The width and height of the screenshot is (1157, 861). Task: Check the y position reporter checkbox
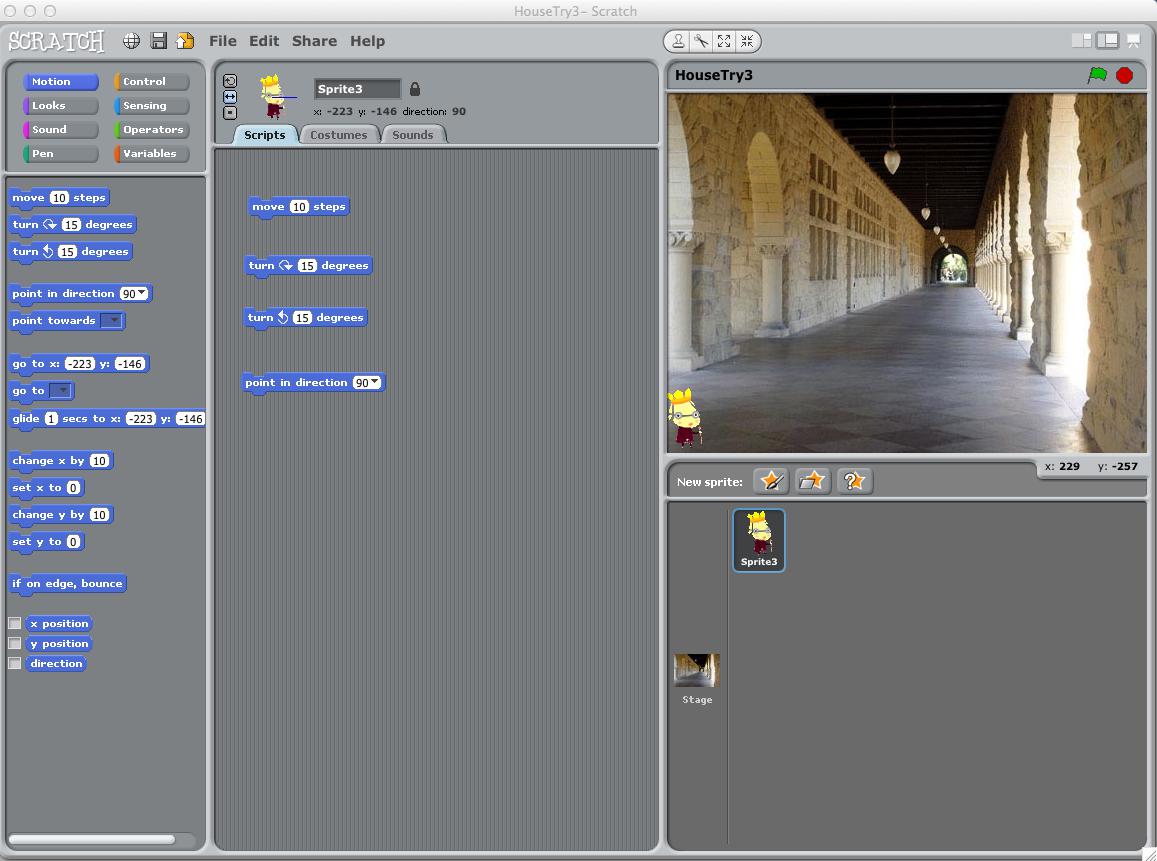click(x=15, y=643)
